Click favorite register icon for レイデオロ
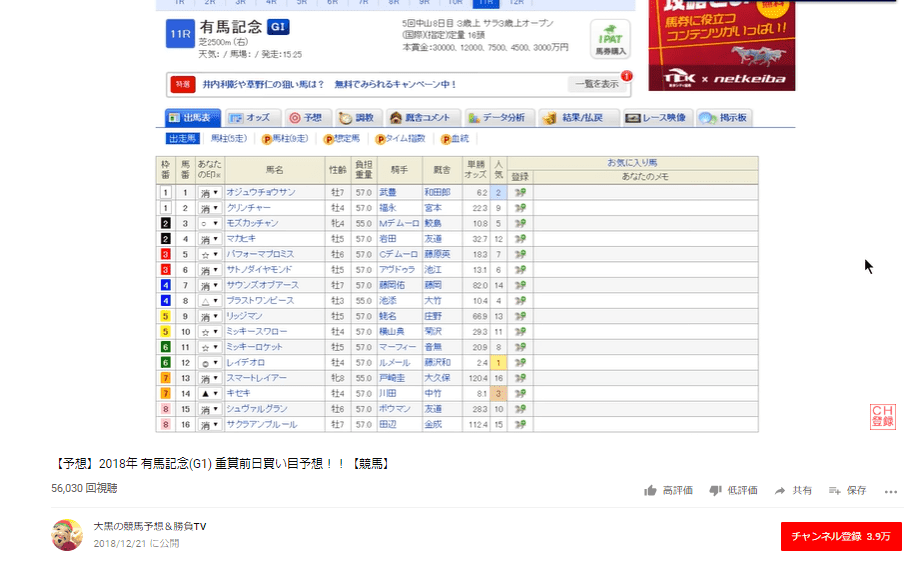This screenshot has height=567, width=913. point(520,362)
